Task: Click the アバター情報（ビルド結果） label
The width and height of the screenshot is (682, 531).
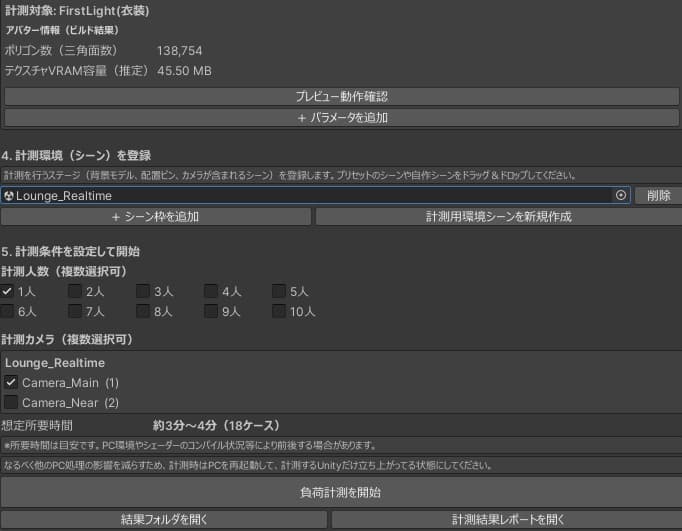Action: 62,30
